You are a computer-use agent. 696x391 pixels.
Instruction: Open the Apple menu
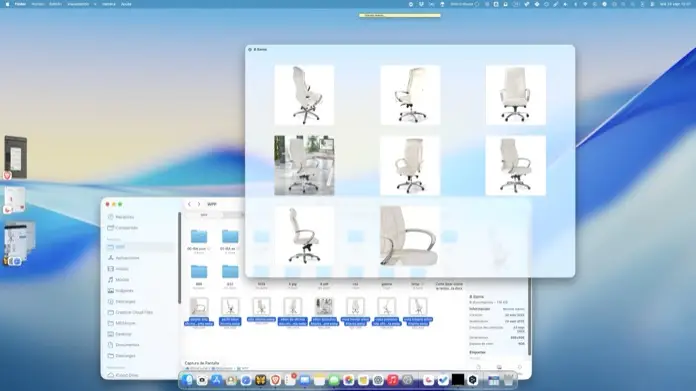pos(7,4)
